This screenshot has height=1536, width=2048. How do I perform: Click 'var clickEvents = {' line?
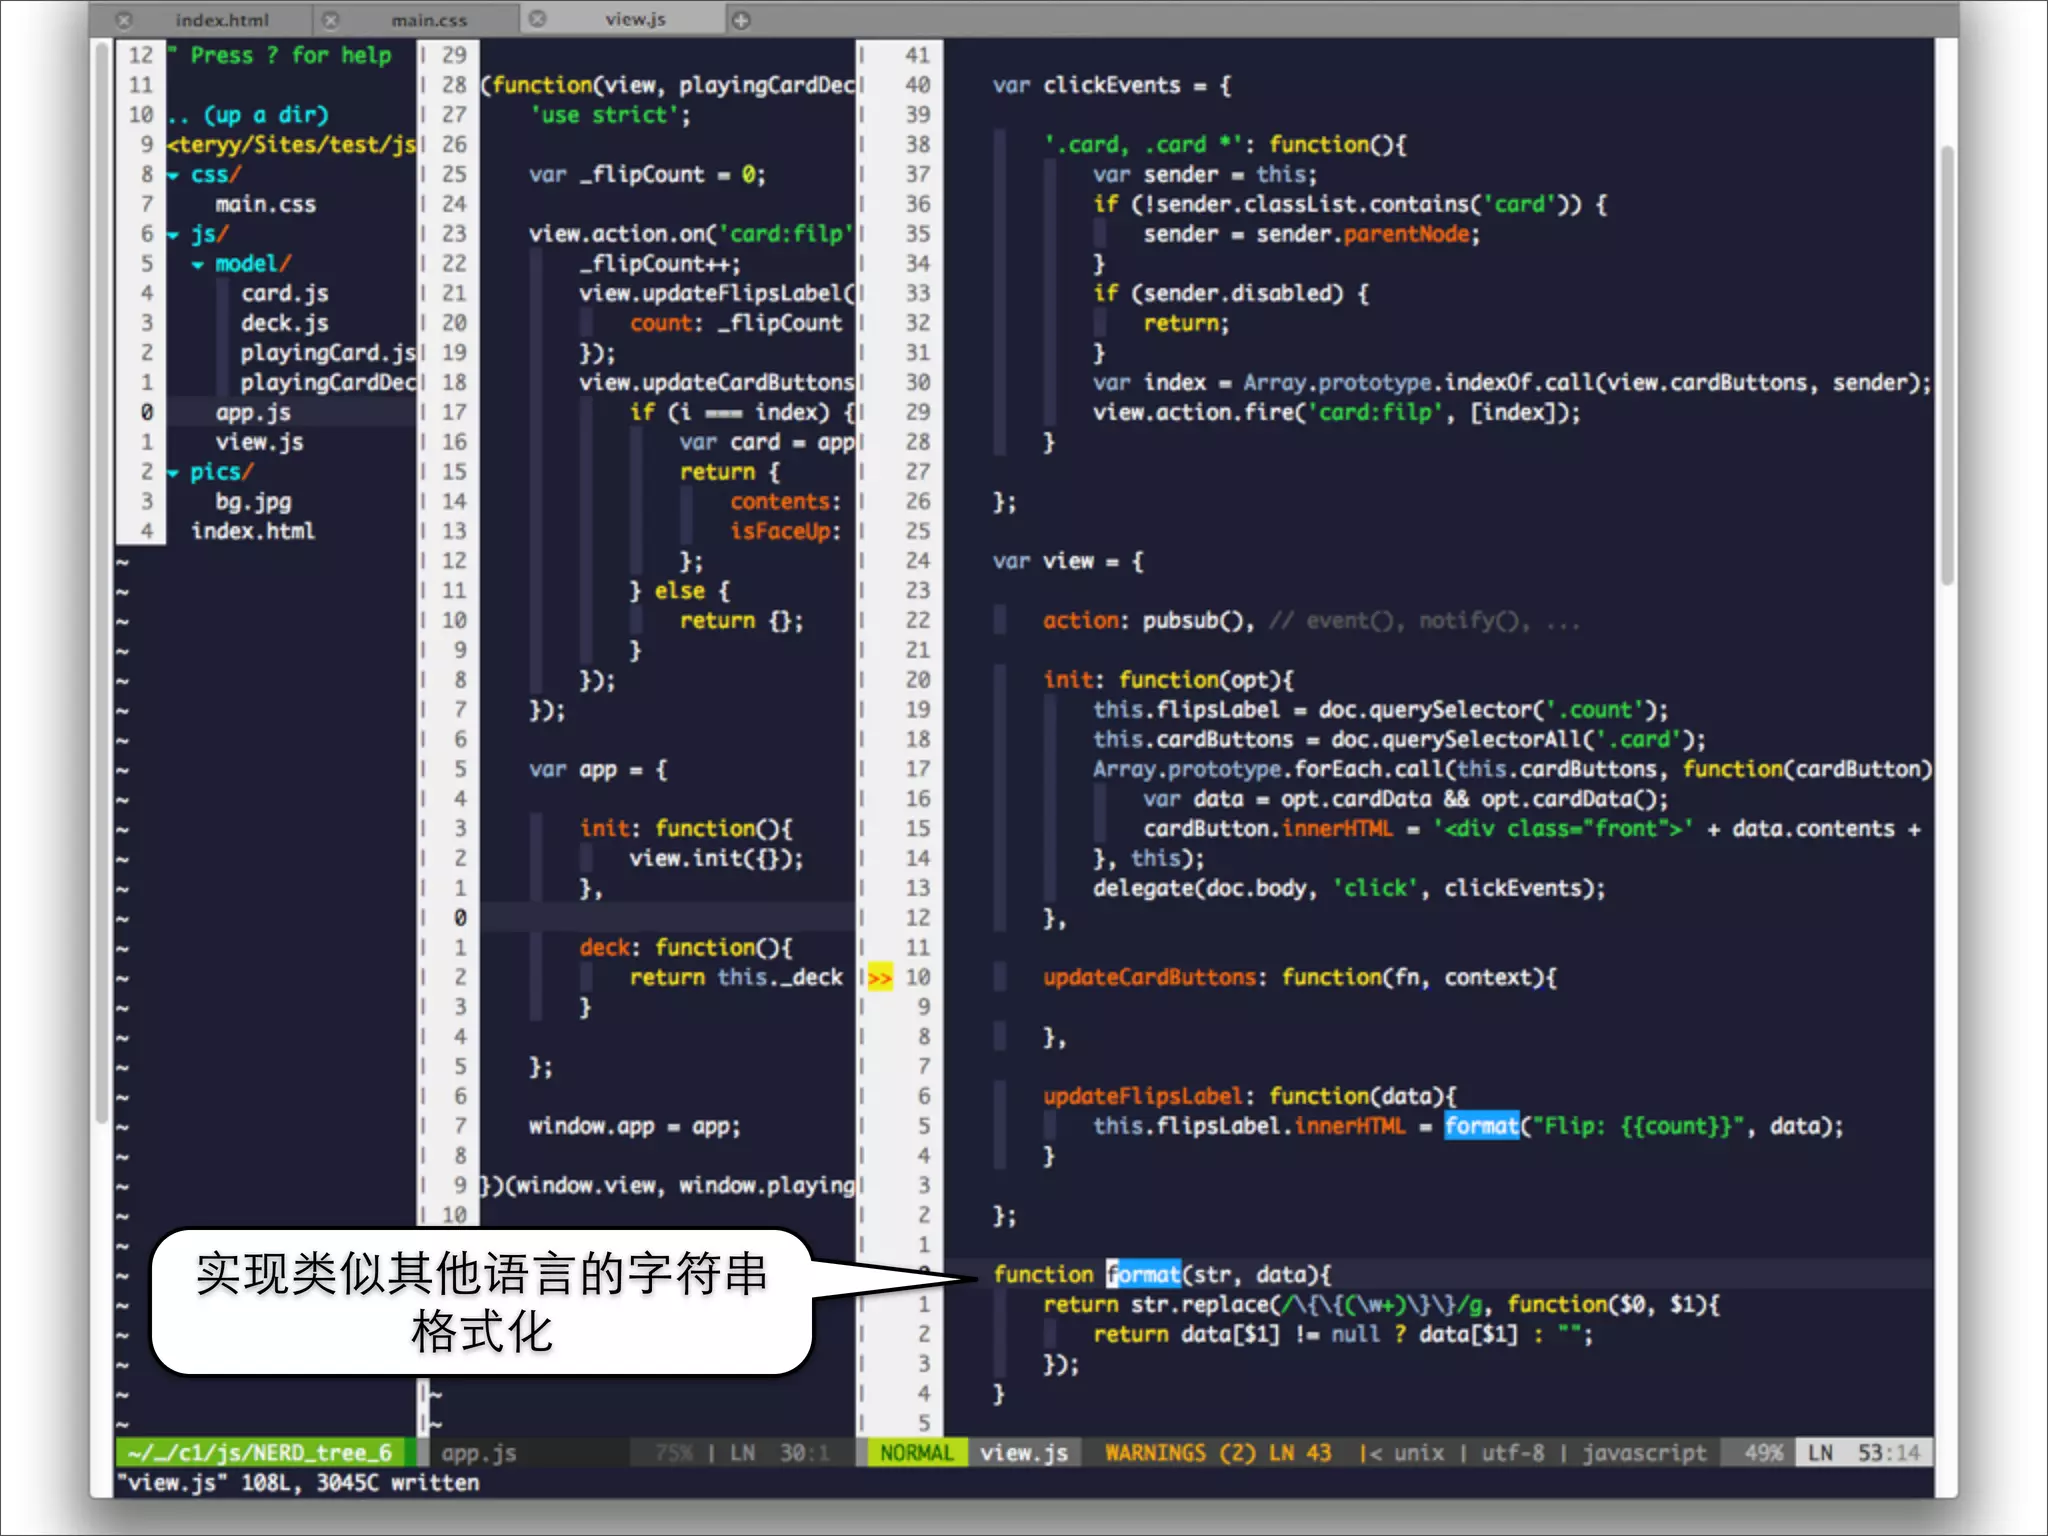1112,86
